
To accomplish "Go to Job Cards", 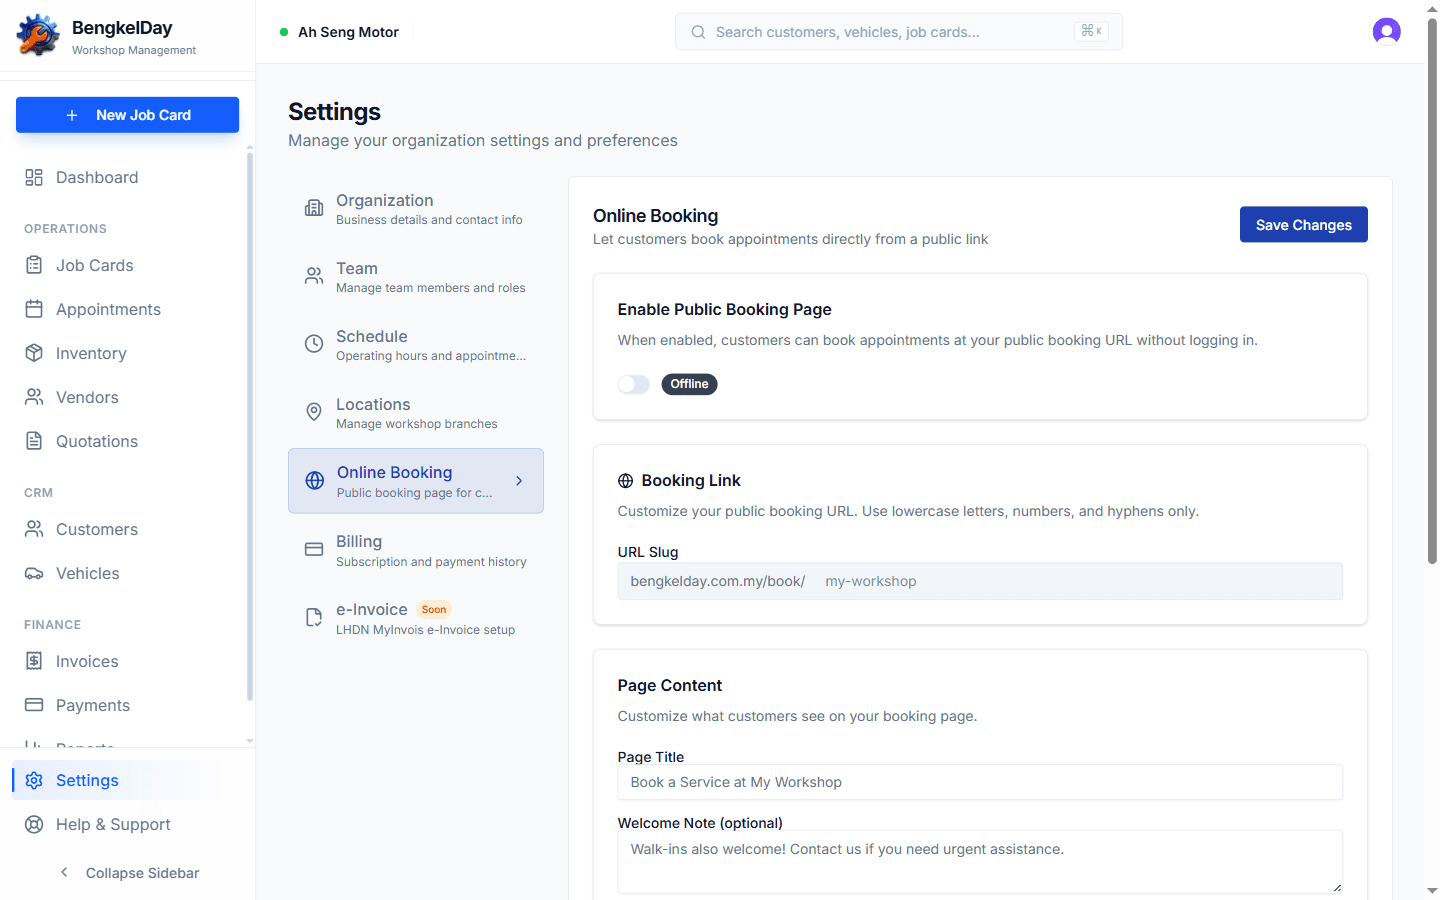I will pos(127,265).
